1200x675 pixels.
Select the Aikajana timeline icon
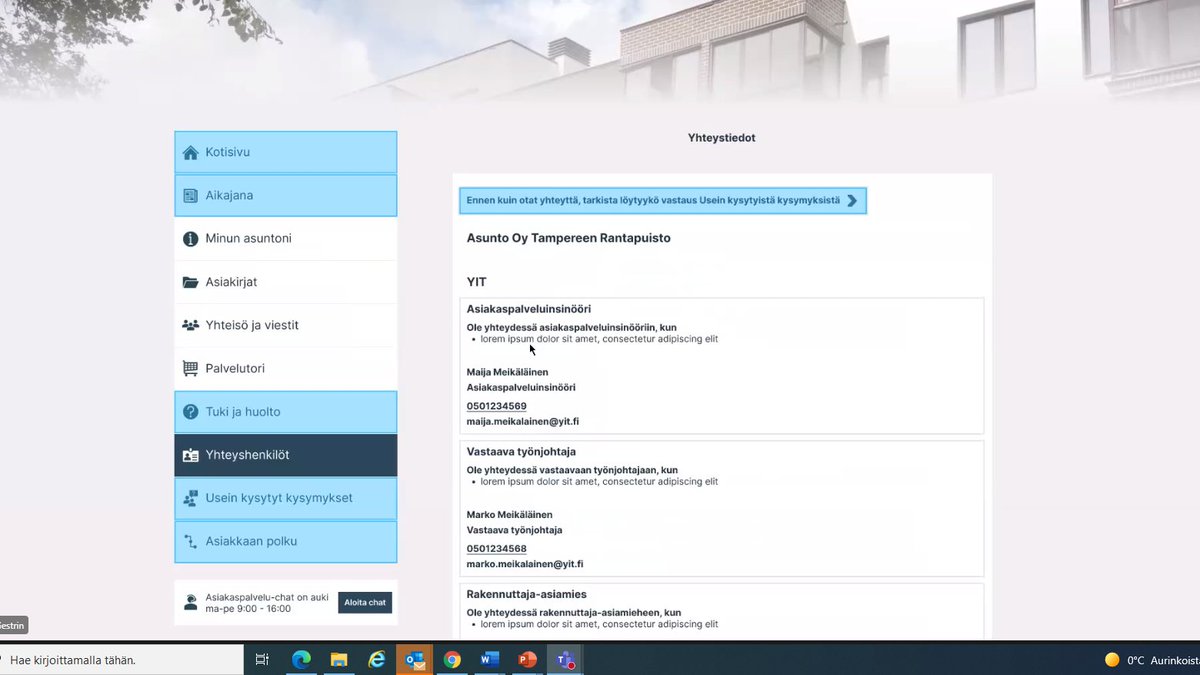point(190,195)
